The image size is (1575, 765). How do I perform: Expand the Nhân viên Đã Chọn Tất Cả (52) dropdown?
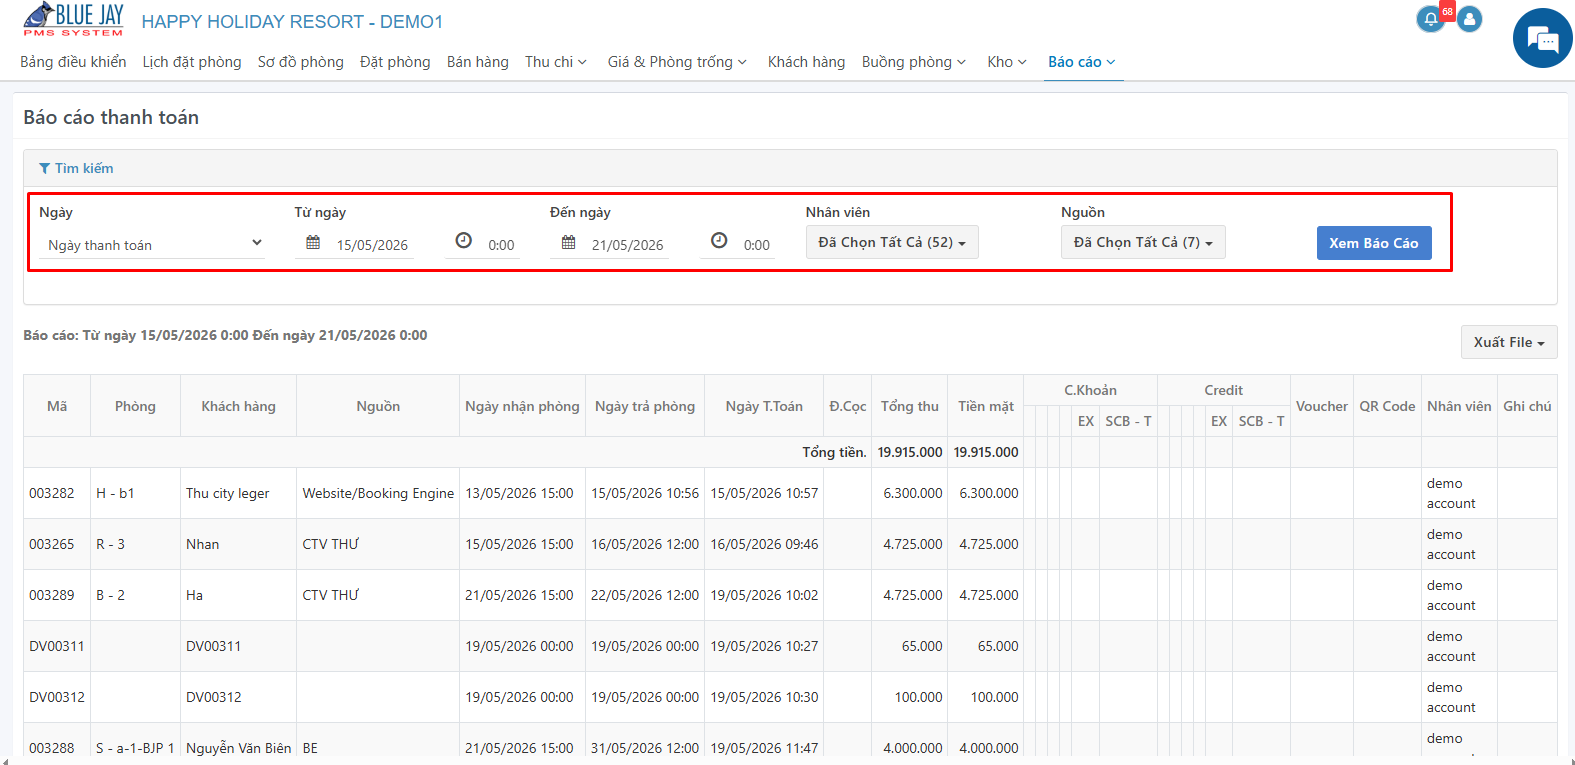(x=892, y=242)
